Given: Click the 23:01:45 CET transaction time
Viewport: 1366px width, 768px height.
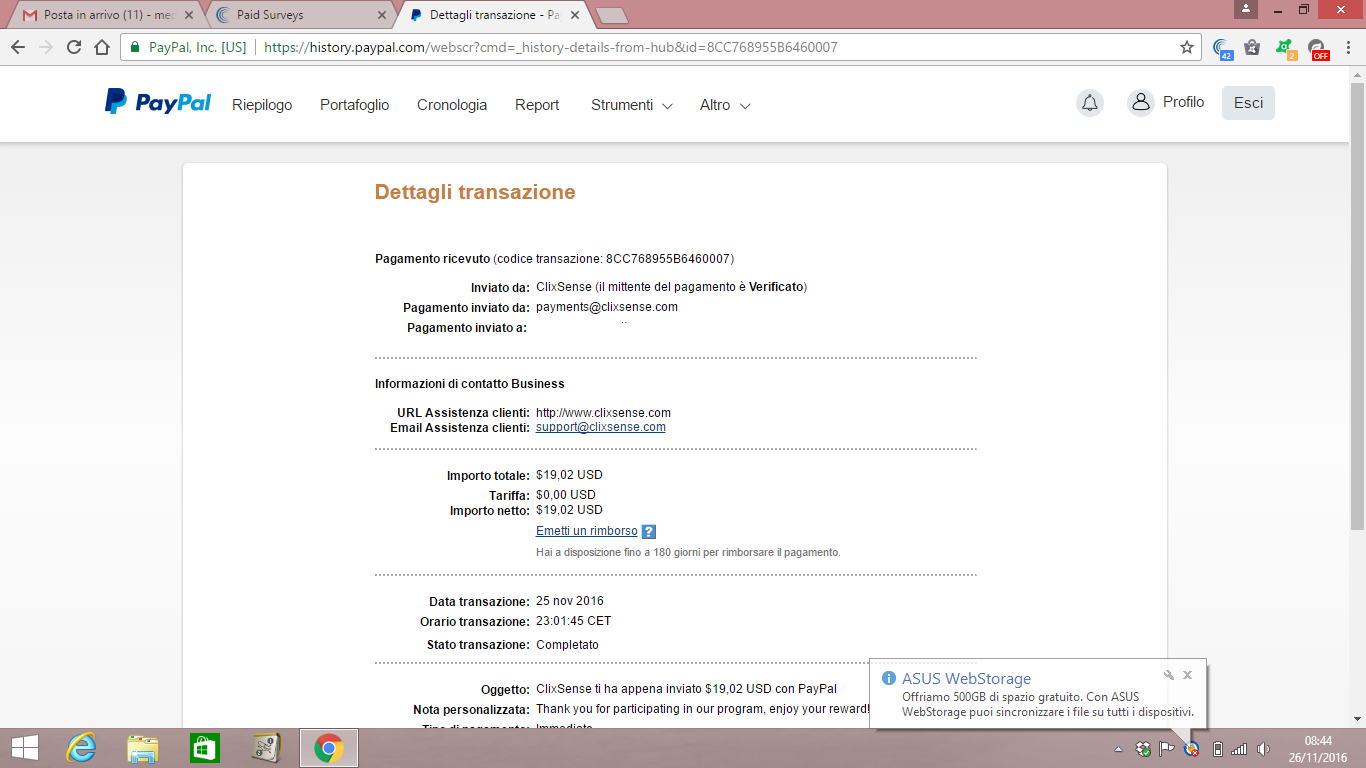Looking at the screenshot, I should click(573, 621).
